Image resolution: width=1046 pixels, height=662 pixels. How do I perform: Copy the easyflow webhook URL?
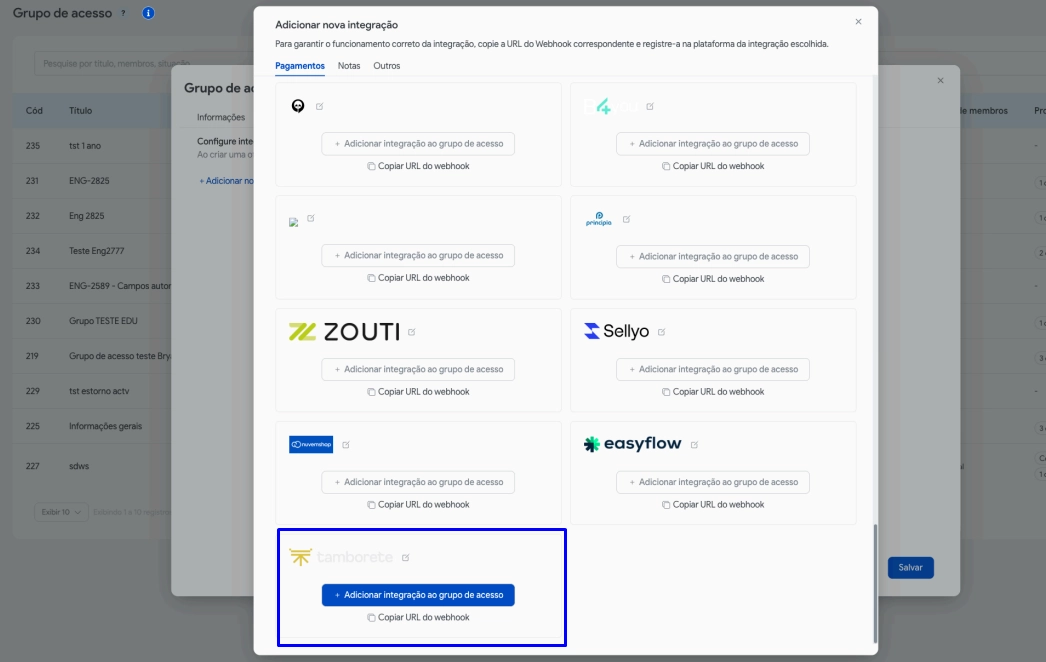pyautogui.click(x=712, y=505)
